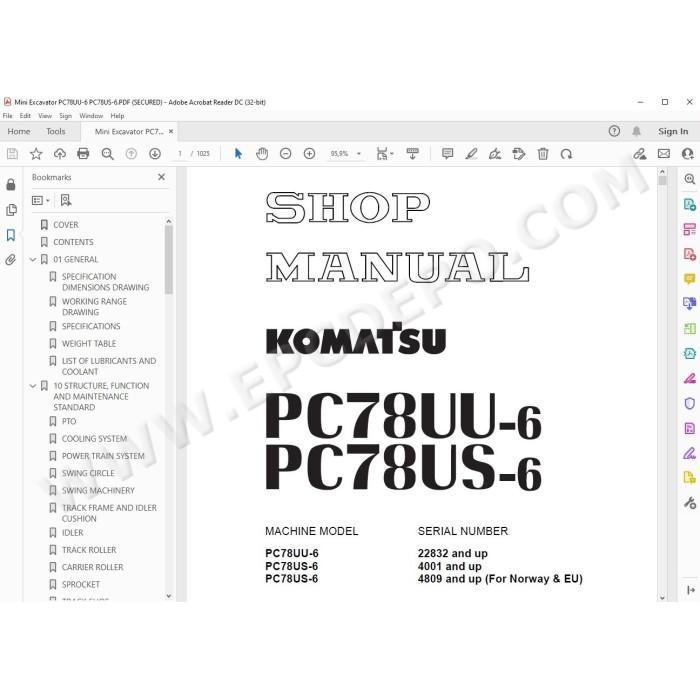This screenshot has height=700, width=700.
Task: Open the View menu
Action: pos(45,116)
